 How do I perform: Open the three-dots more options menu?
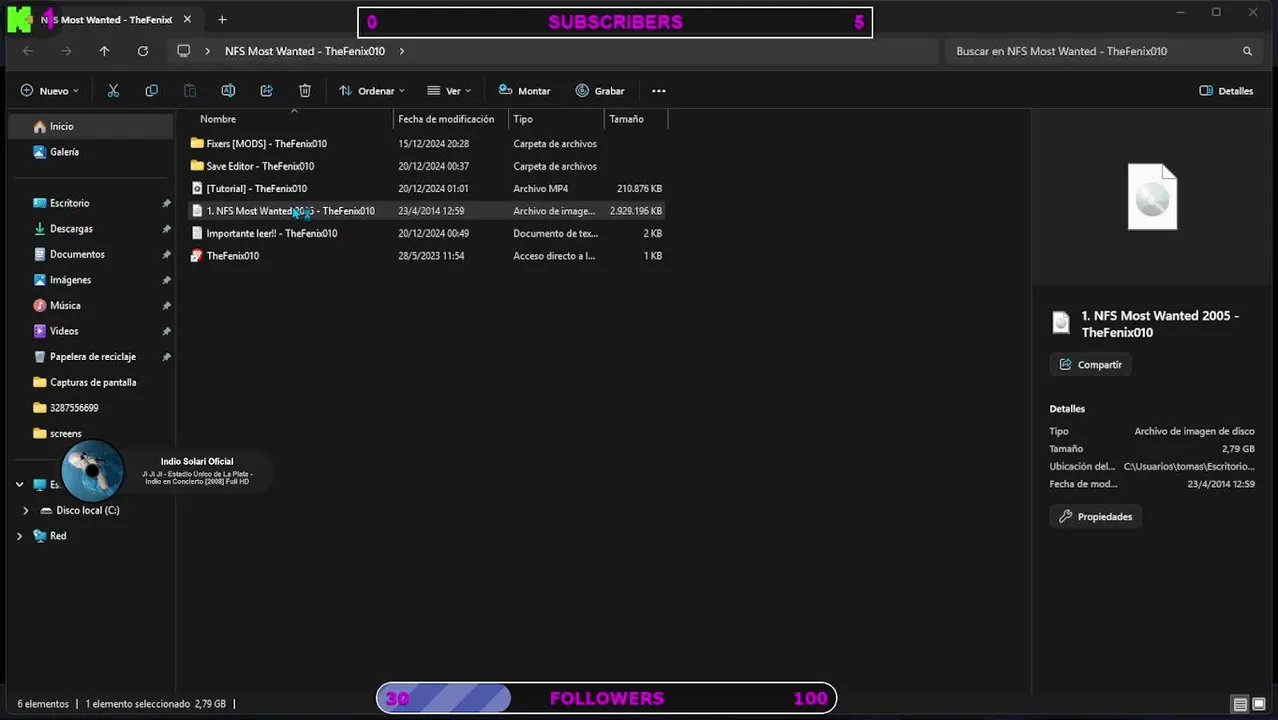click(659, 91)
